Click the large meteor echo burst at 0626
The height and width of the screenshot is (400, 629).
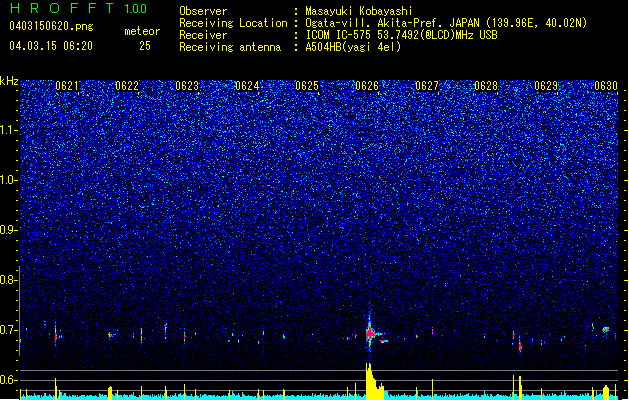click(371, 333)
